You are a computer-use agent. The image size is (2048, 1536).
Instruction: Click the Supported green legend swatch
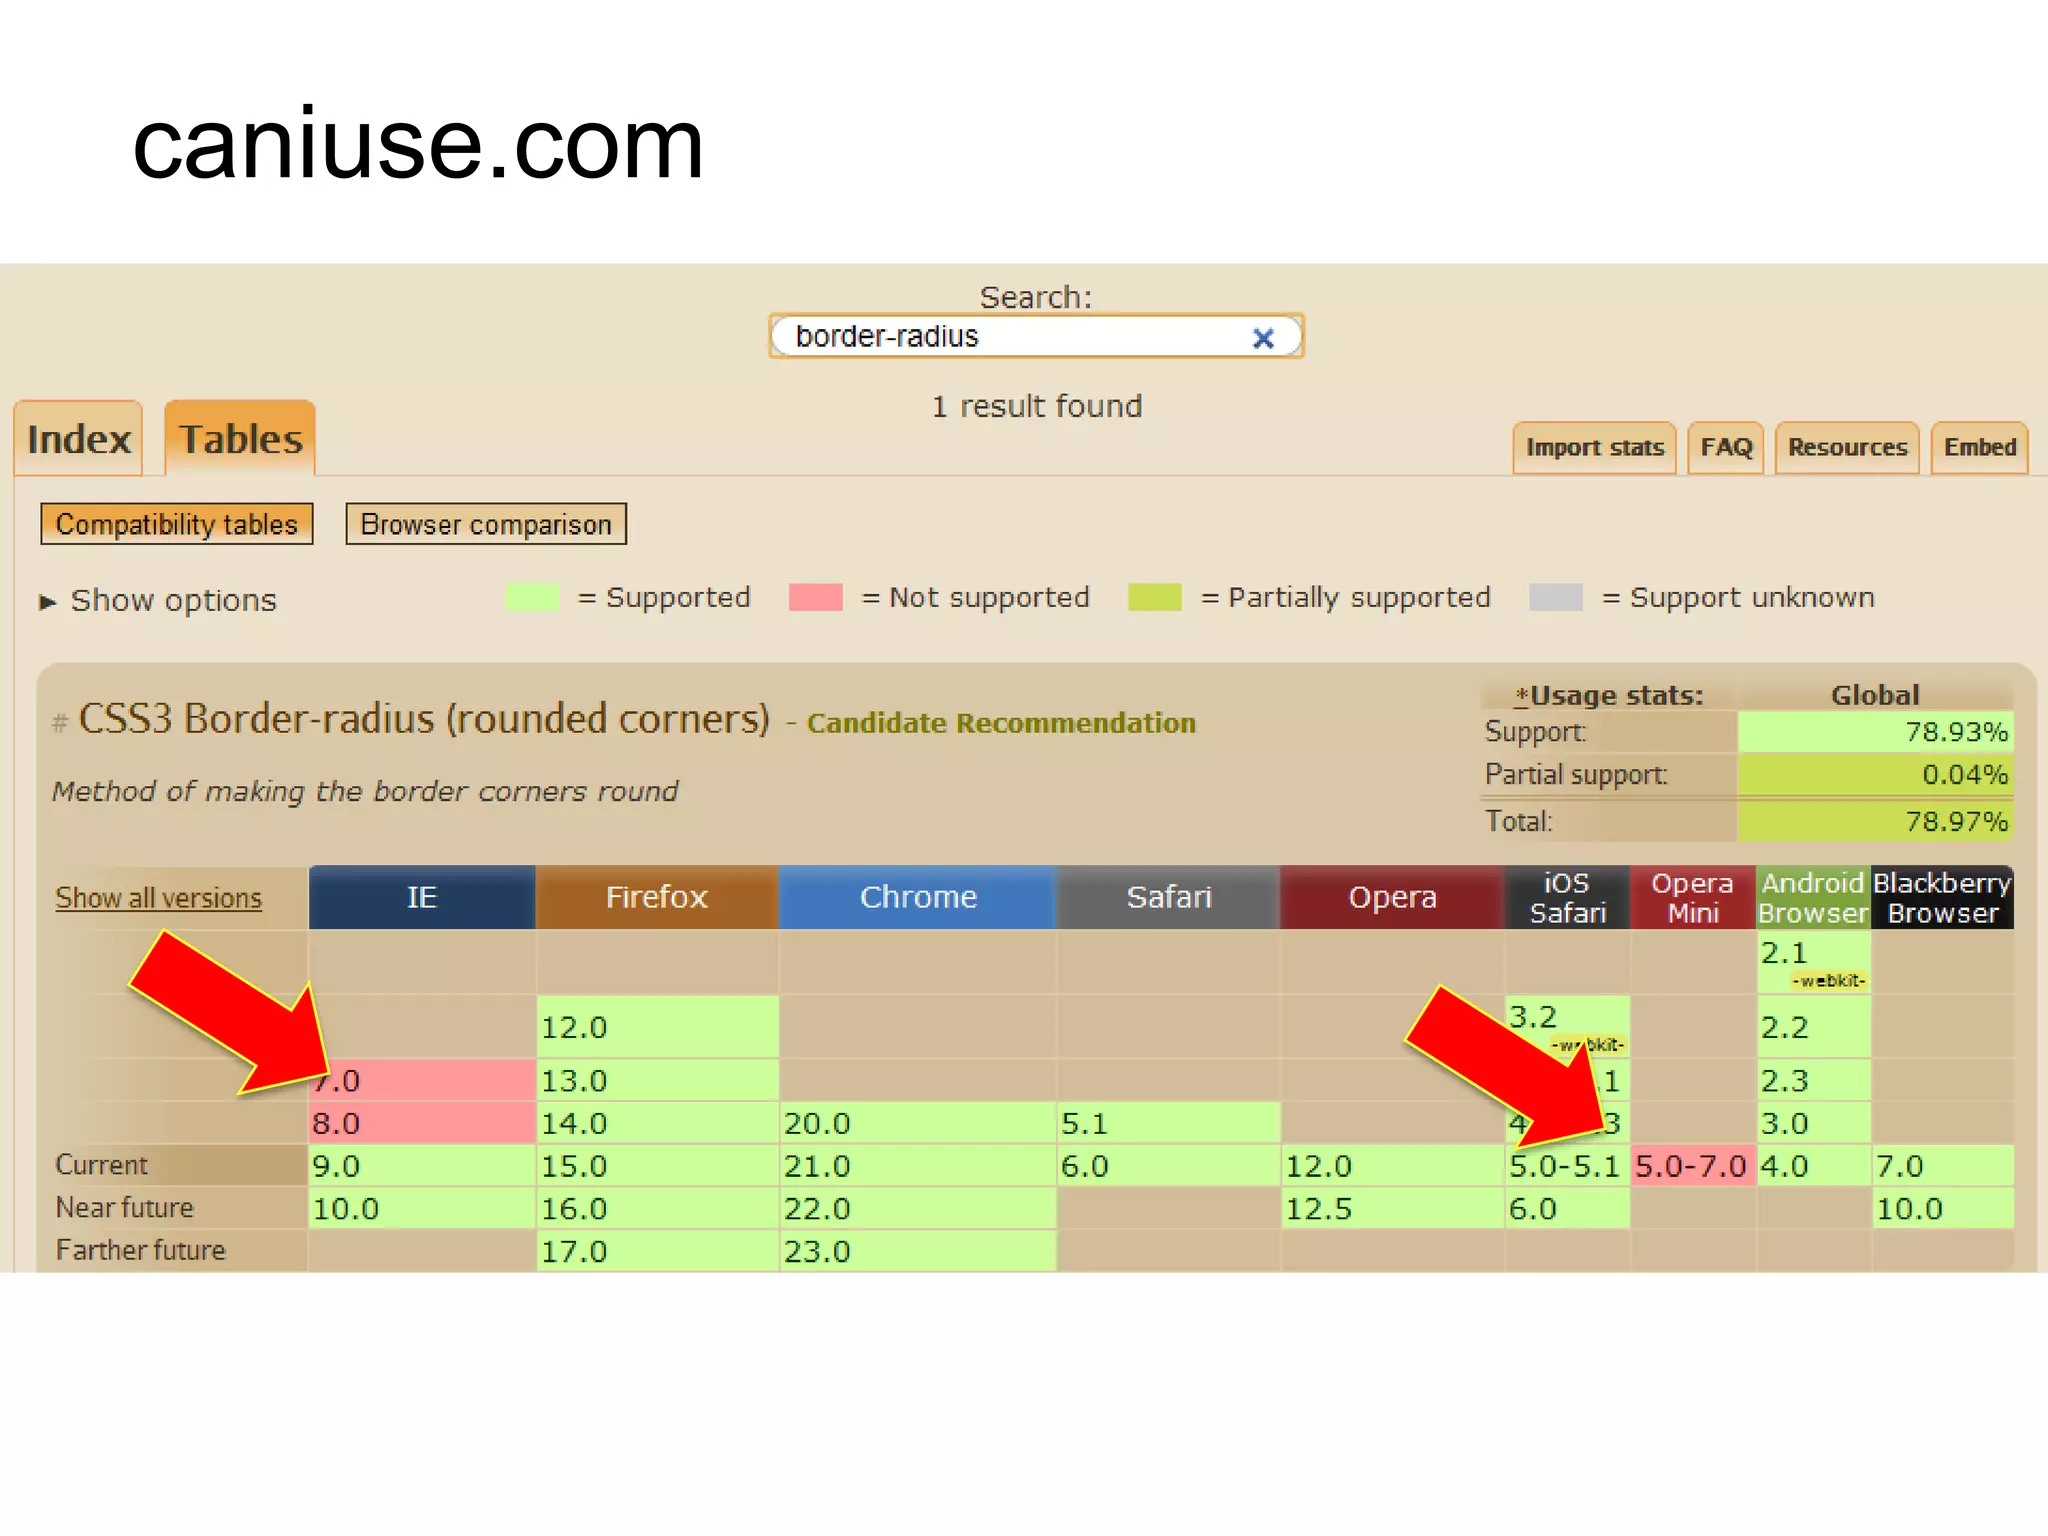click(x=532, y=597)
